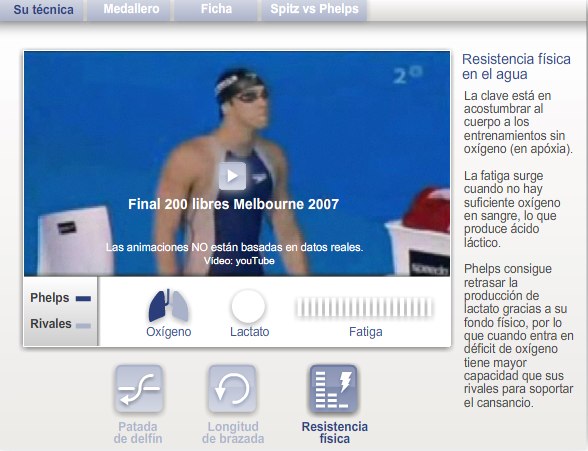Switch to the Medallero tab
The width and height of the screenshot is (588, 451).
tap(131, 9)
